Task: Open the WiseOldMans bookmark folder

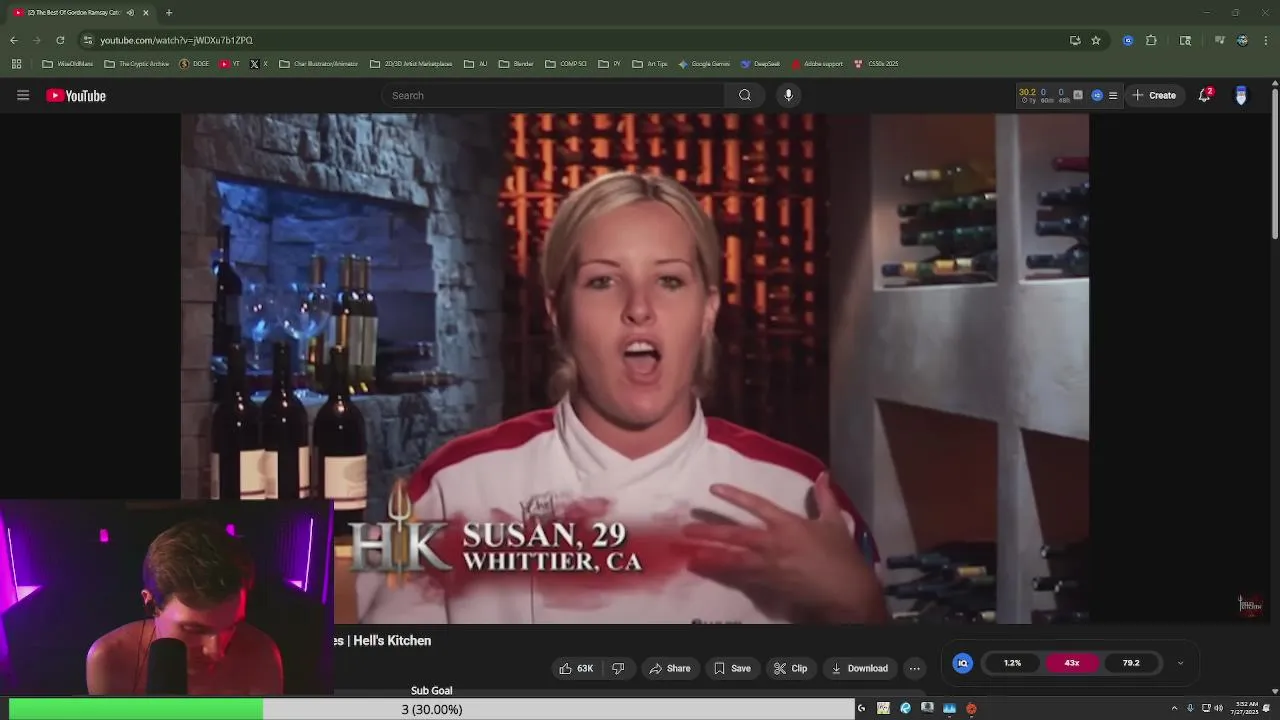Action: 68,64
